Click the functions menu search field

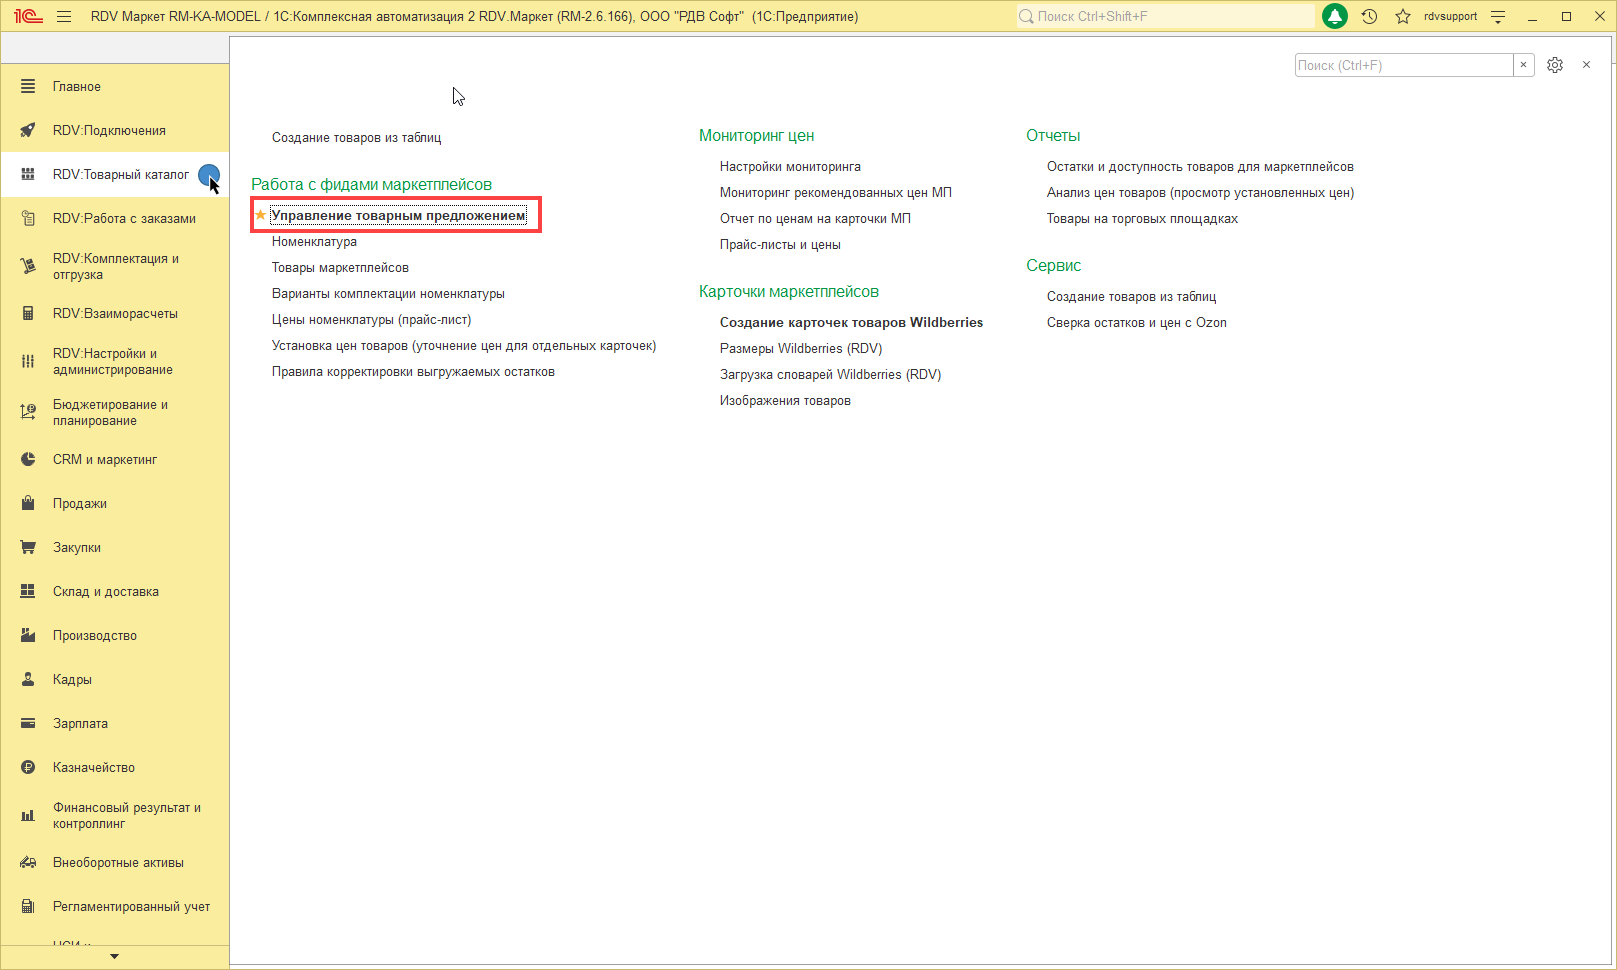click(x=1404, y=65)
